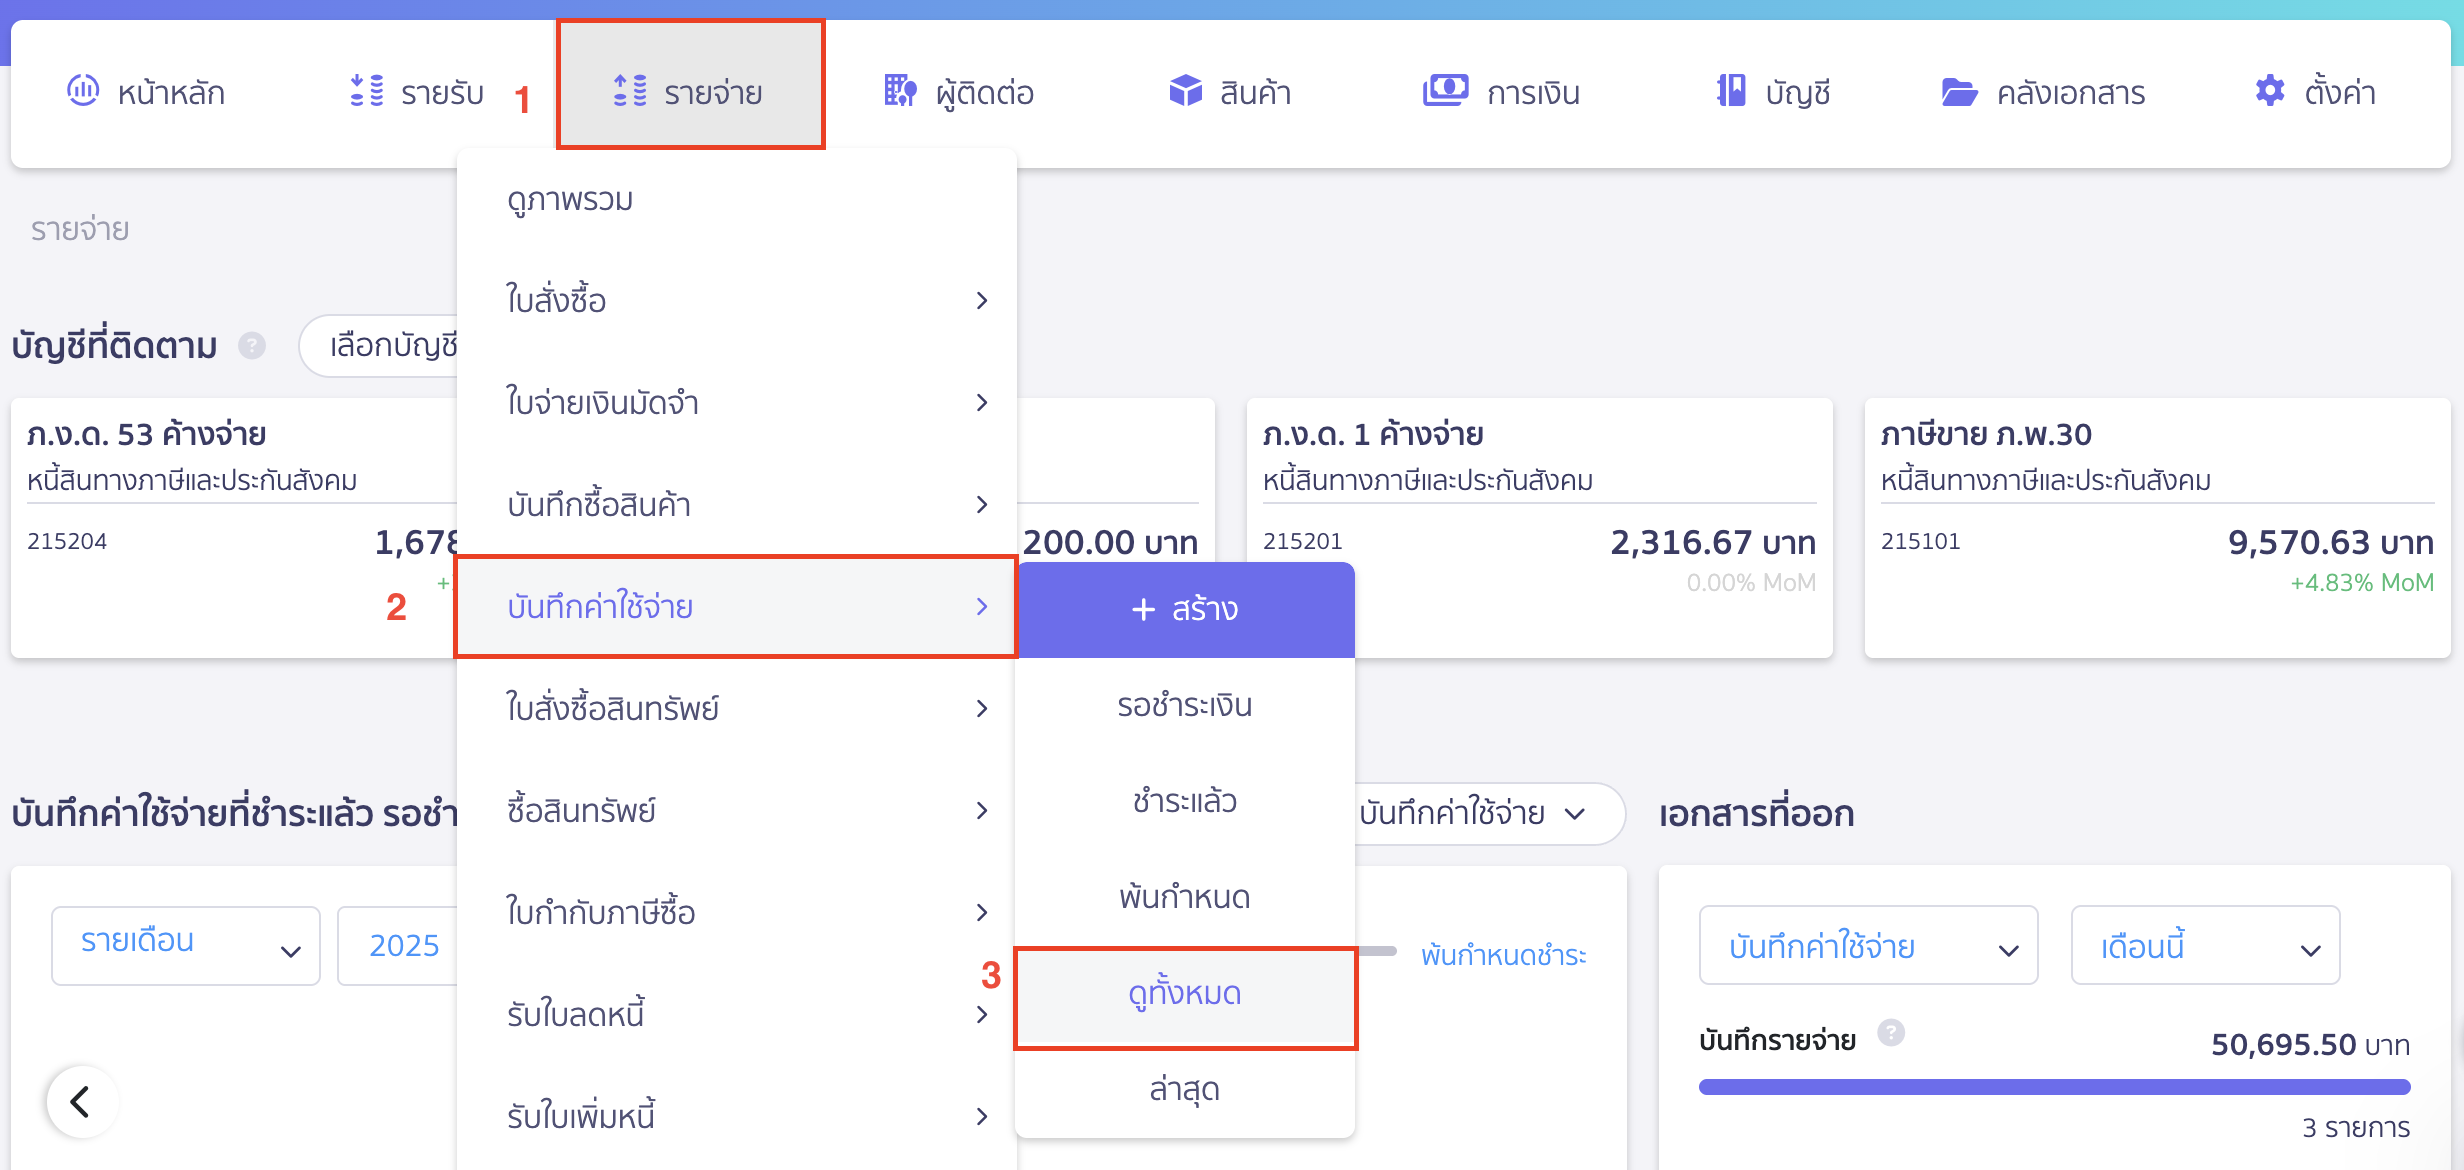Image resolution: width=2464 pixels, height=1170 pixels.
Task: Click help icon beside บัญชีที่ติดตาม
Action: pyautogui.click(x=252, y=346)
